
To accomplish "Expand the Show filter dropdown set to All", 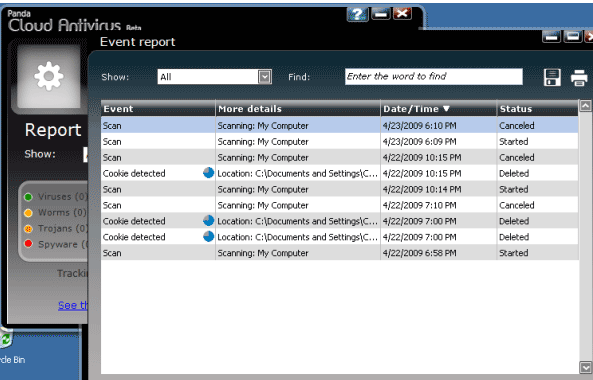I will 265,77.
